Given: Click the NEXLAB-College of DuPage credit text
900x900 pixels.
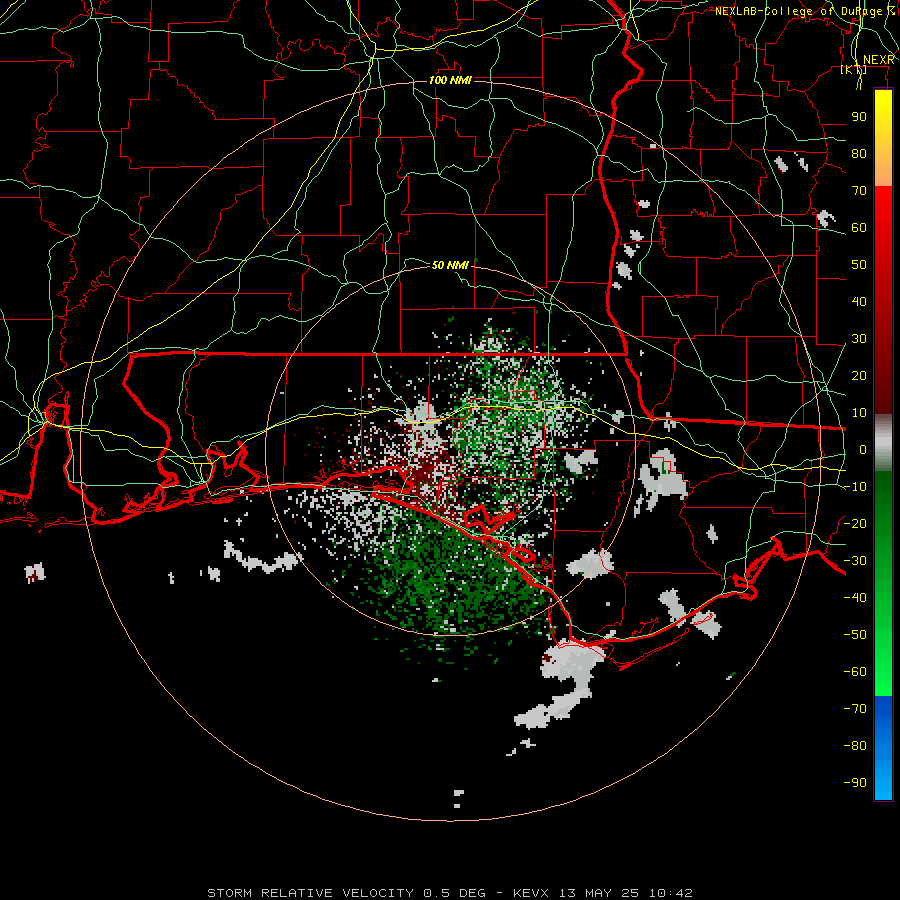Looking at the screenshot, I should [805, 11].
